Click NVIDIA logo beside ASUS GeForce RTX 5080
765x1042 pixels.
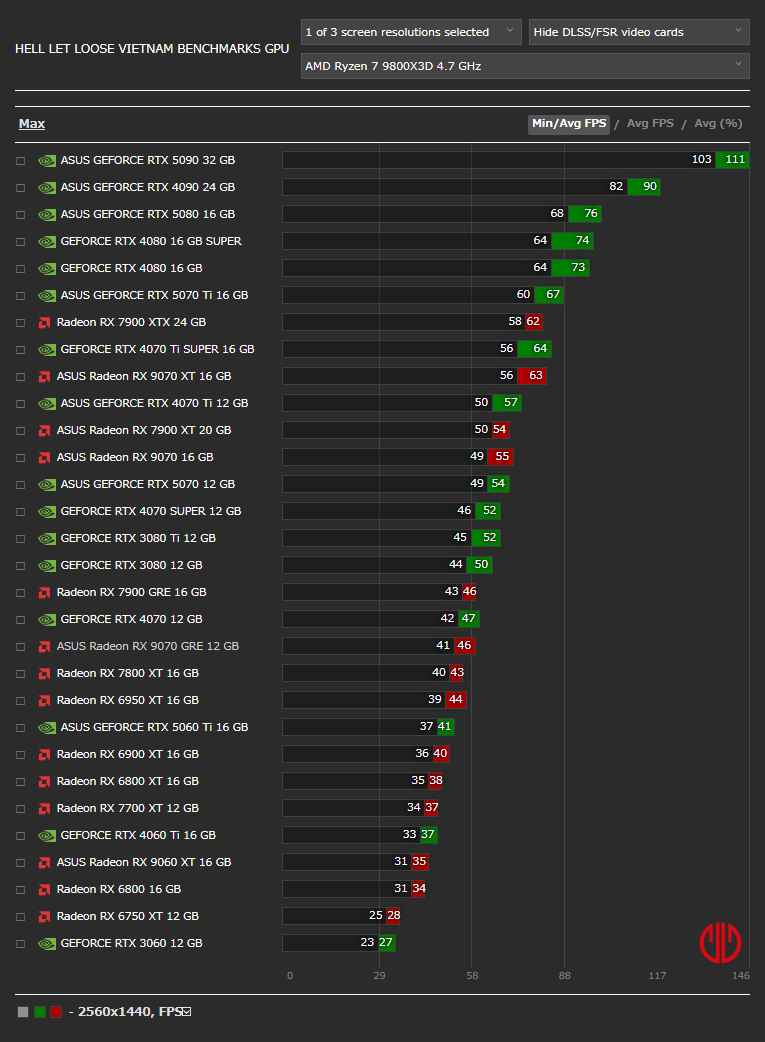[47, 215]
